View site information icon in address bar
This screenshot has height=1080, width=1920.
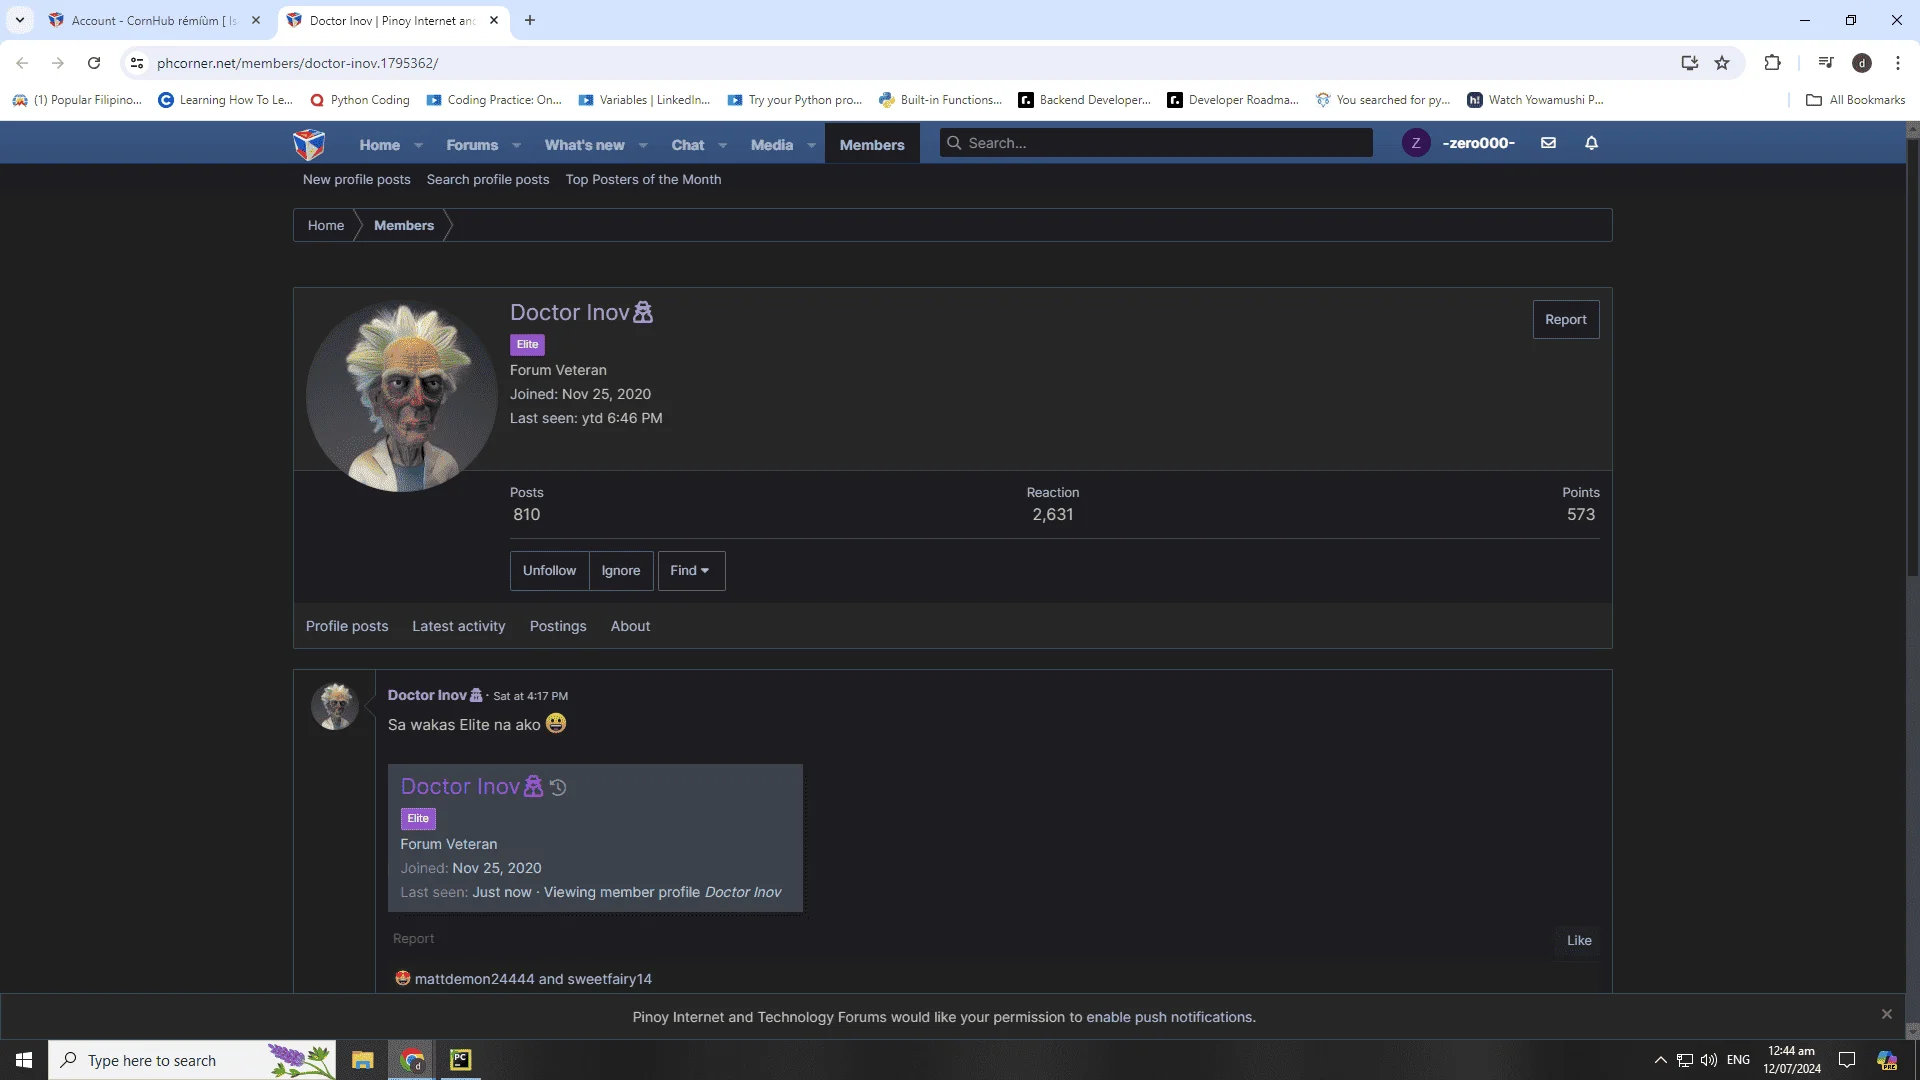[137, 63]
